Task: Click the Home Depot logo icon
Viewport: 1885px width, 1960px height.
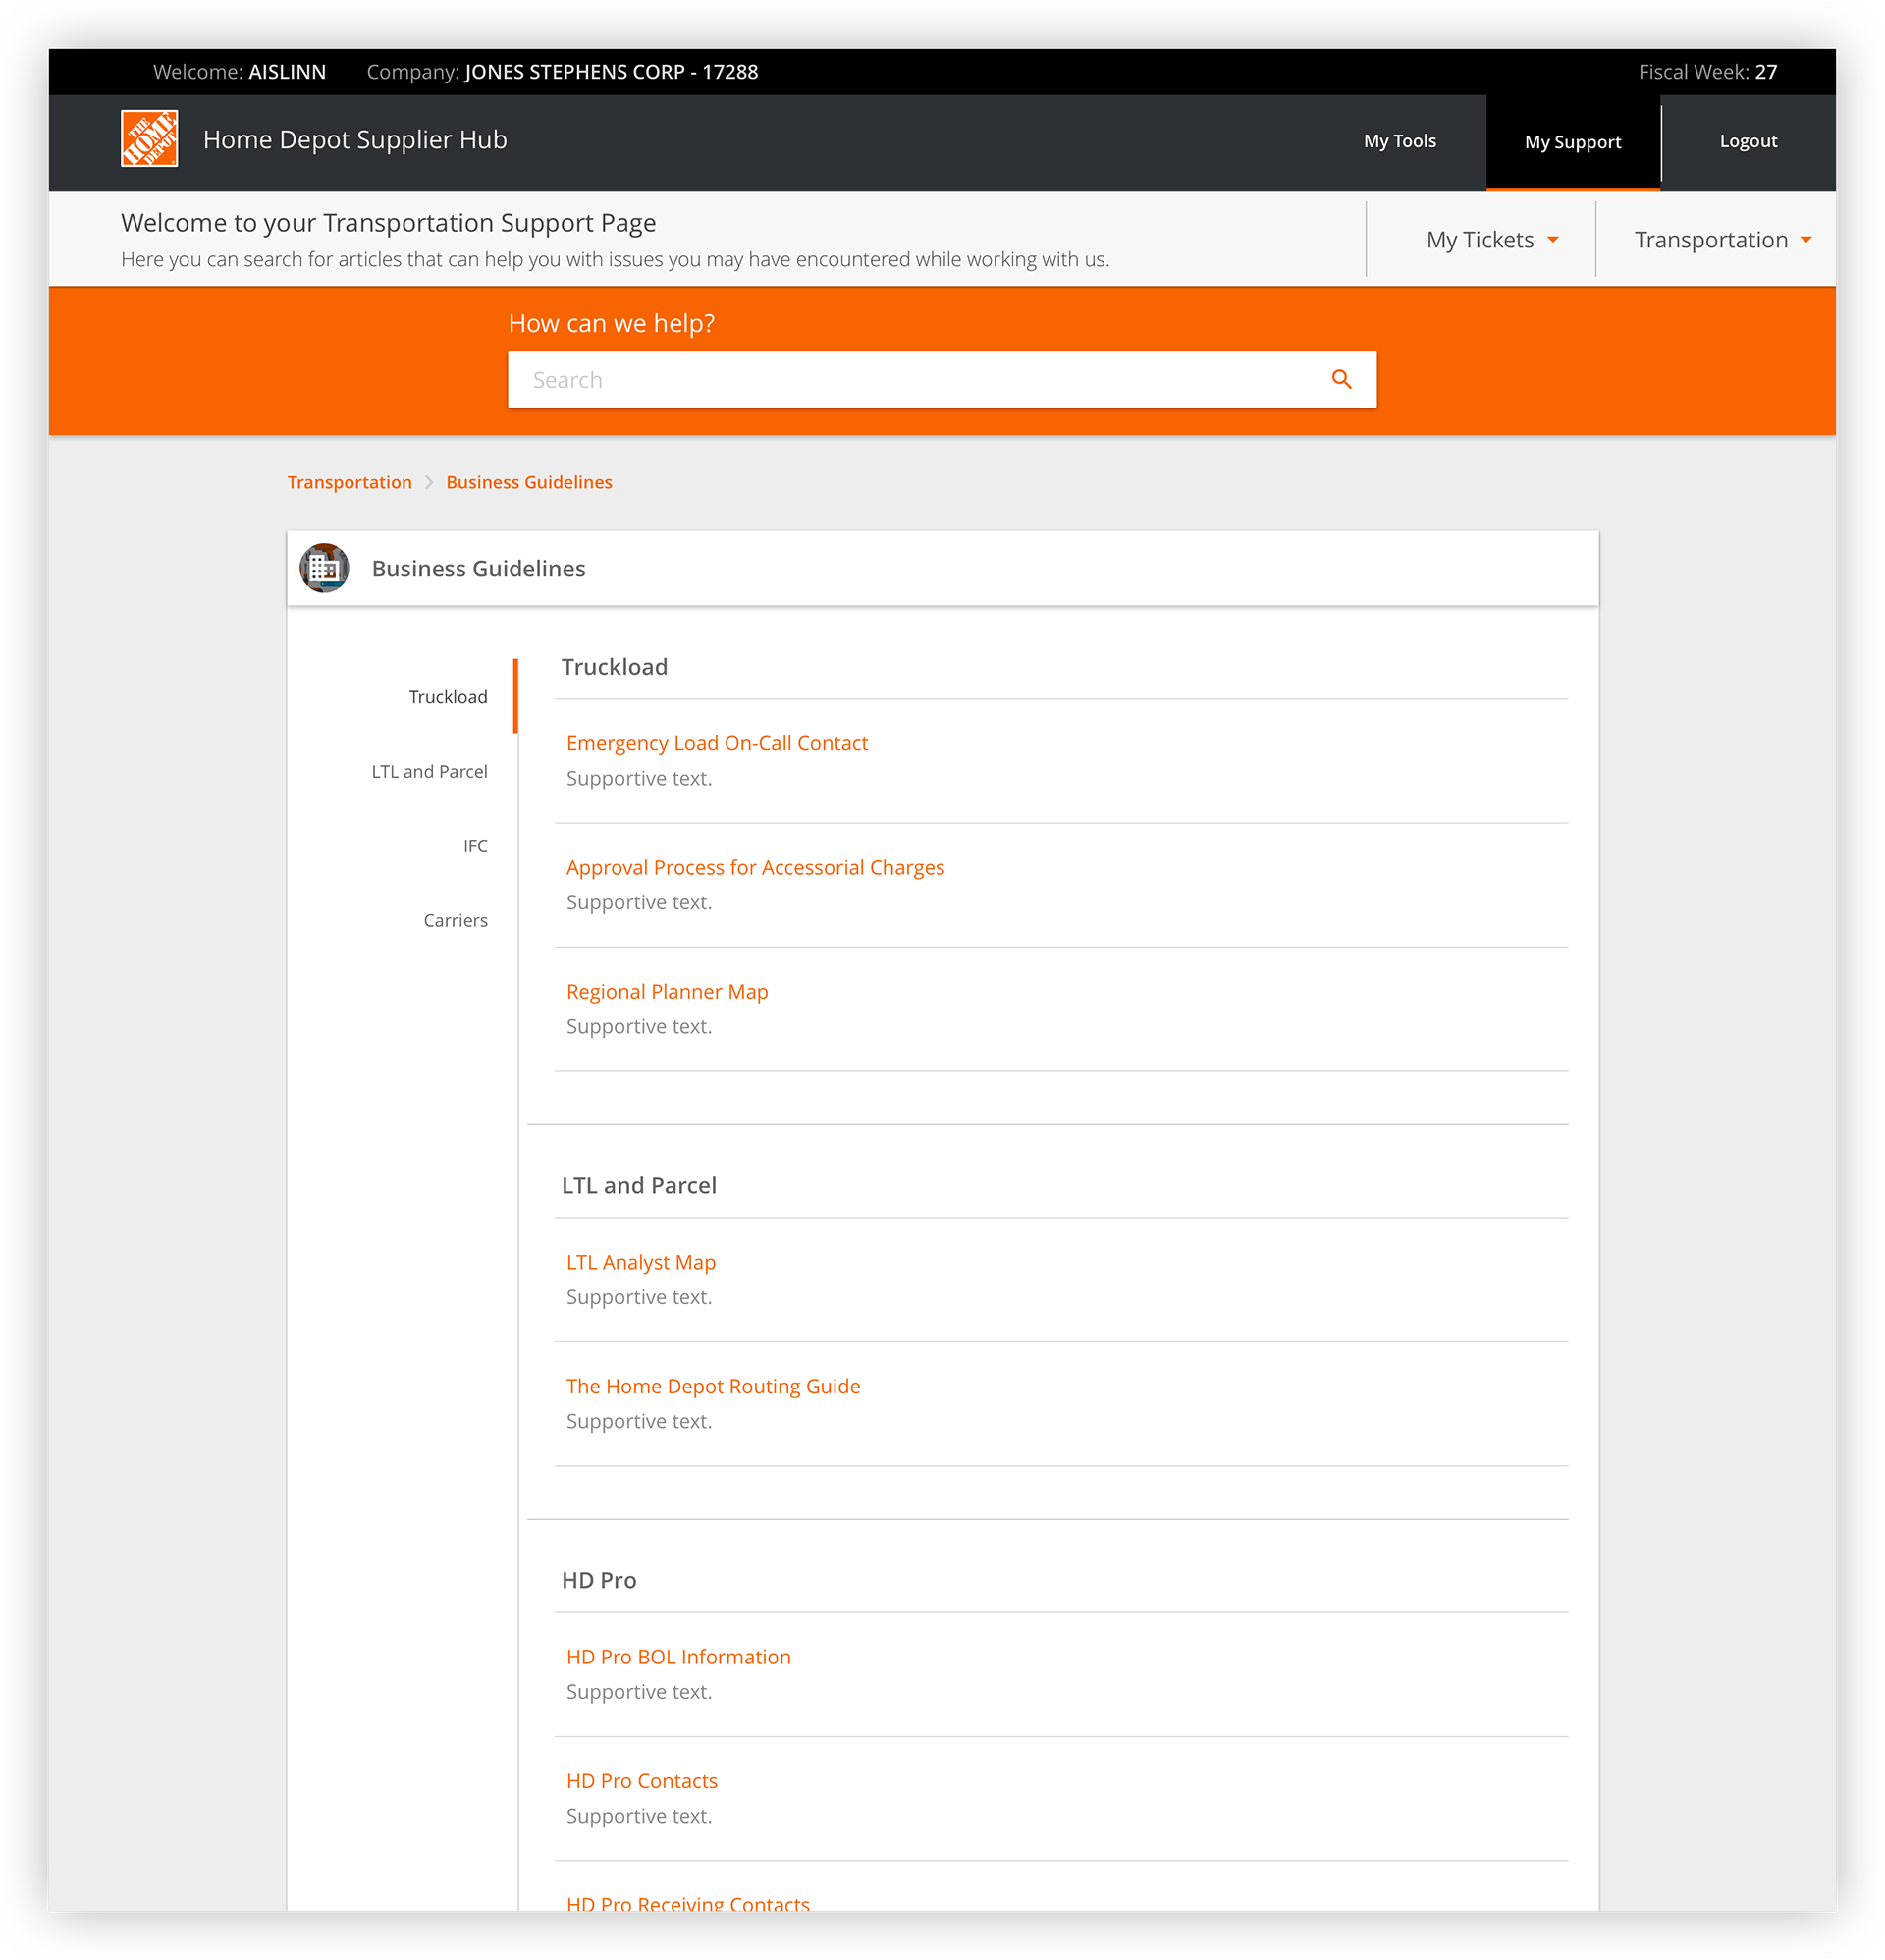Action: 149,139
